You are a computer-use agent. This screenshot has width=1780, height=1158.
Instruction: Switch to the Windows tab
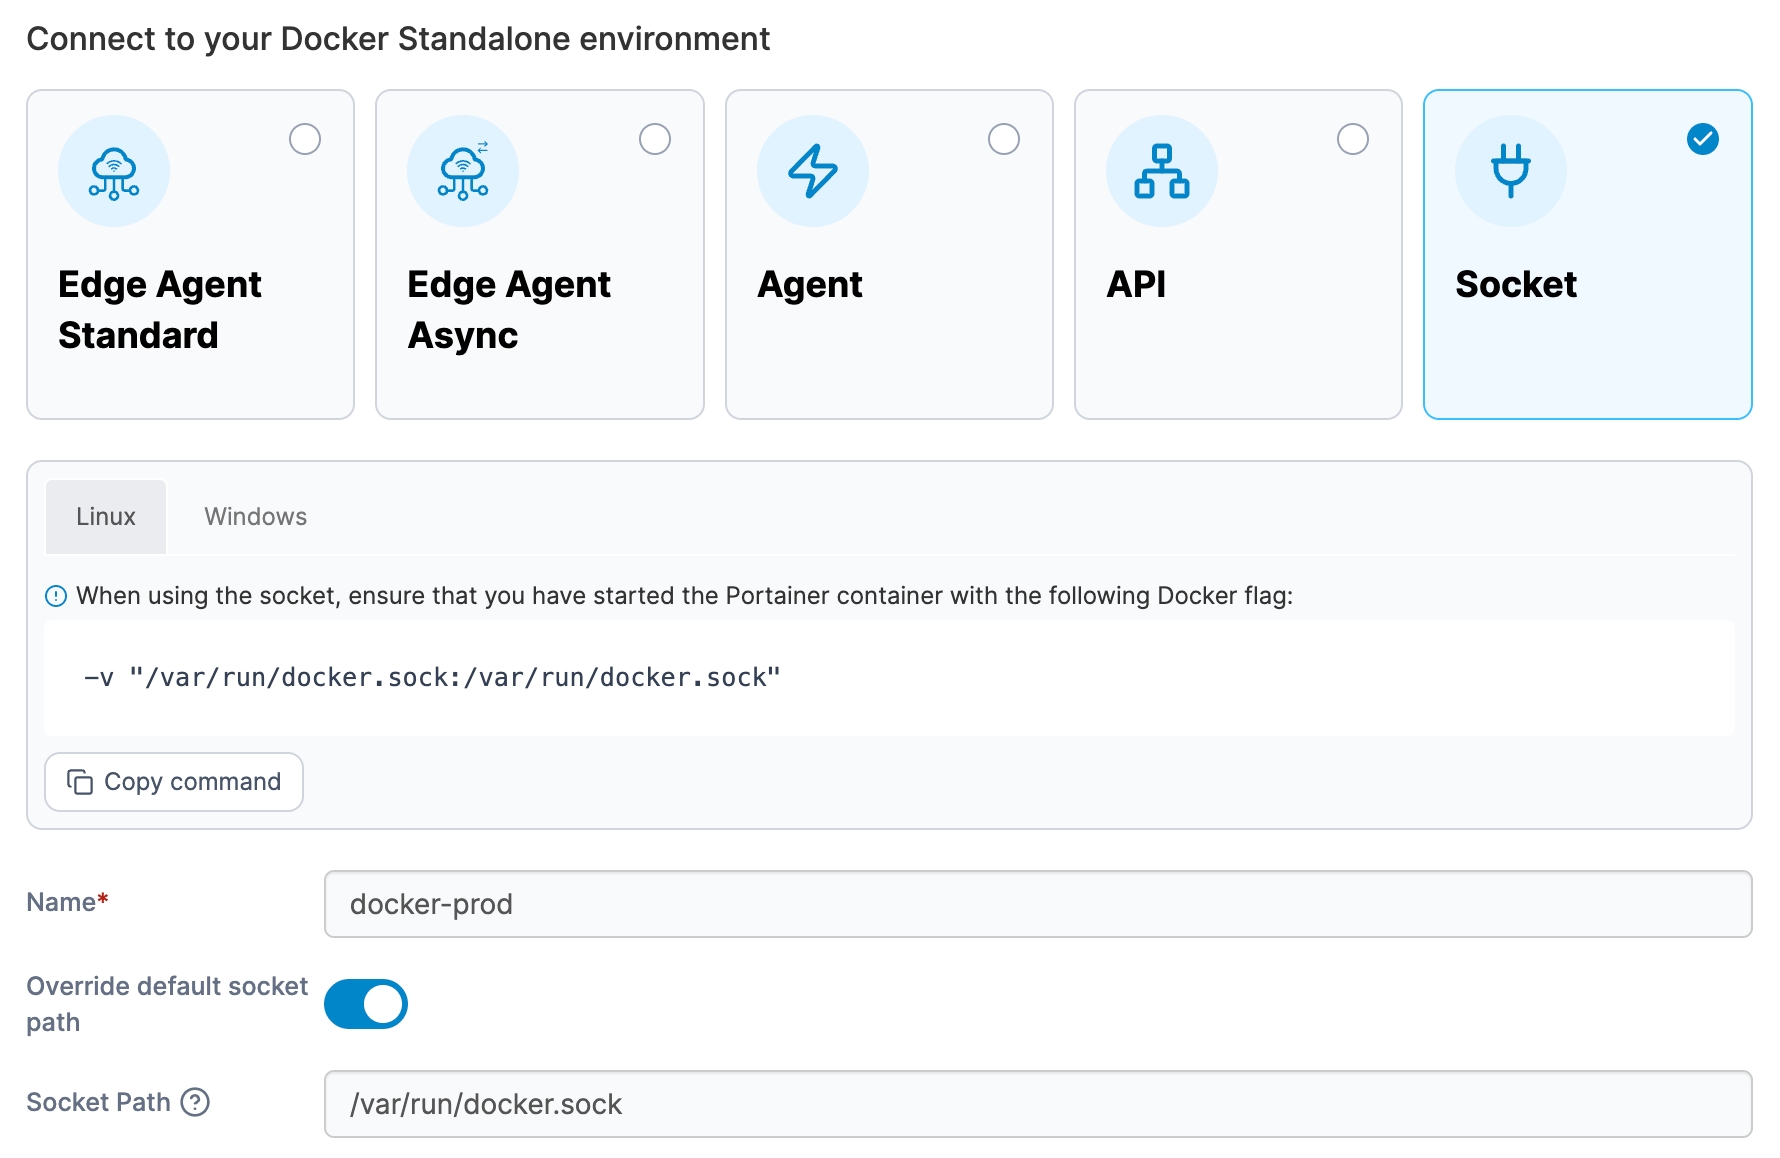(256, 517)
